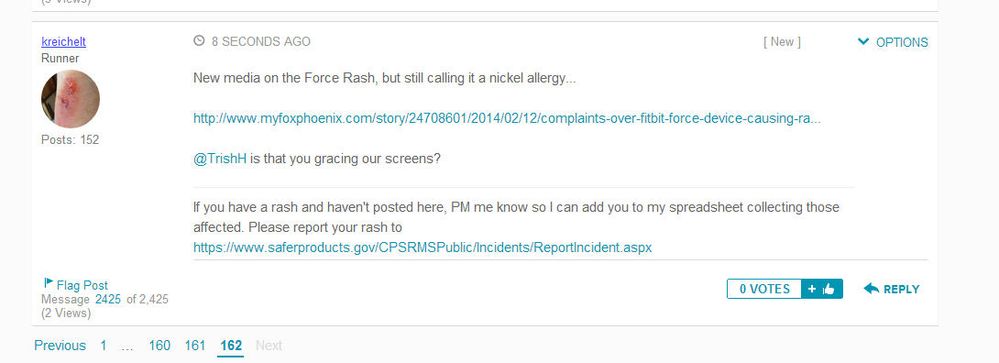This screenshot has height=363, width=999.
Task: Open kreichelt's avatar picture
Action: 70,99
